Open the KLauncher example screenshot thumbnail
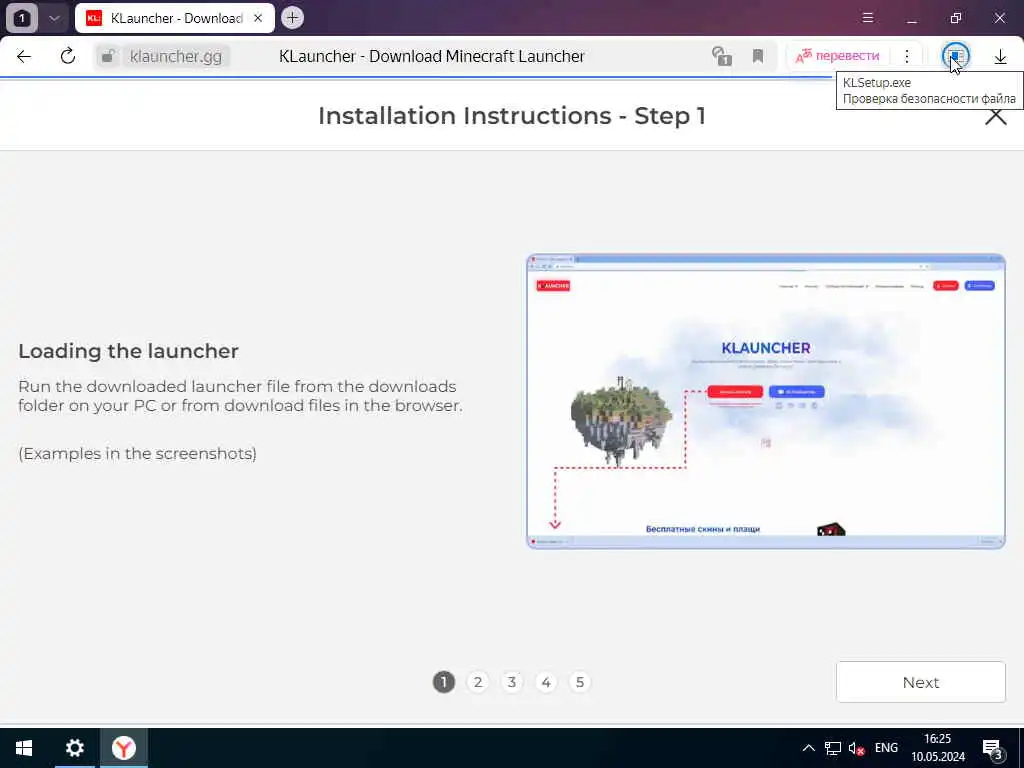The width and height of the screenshot is (1024, 768). coord(766,402)
